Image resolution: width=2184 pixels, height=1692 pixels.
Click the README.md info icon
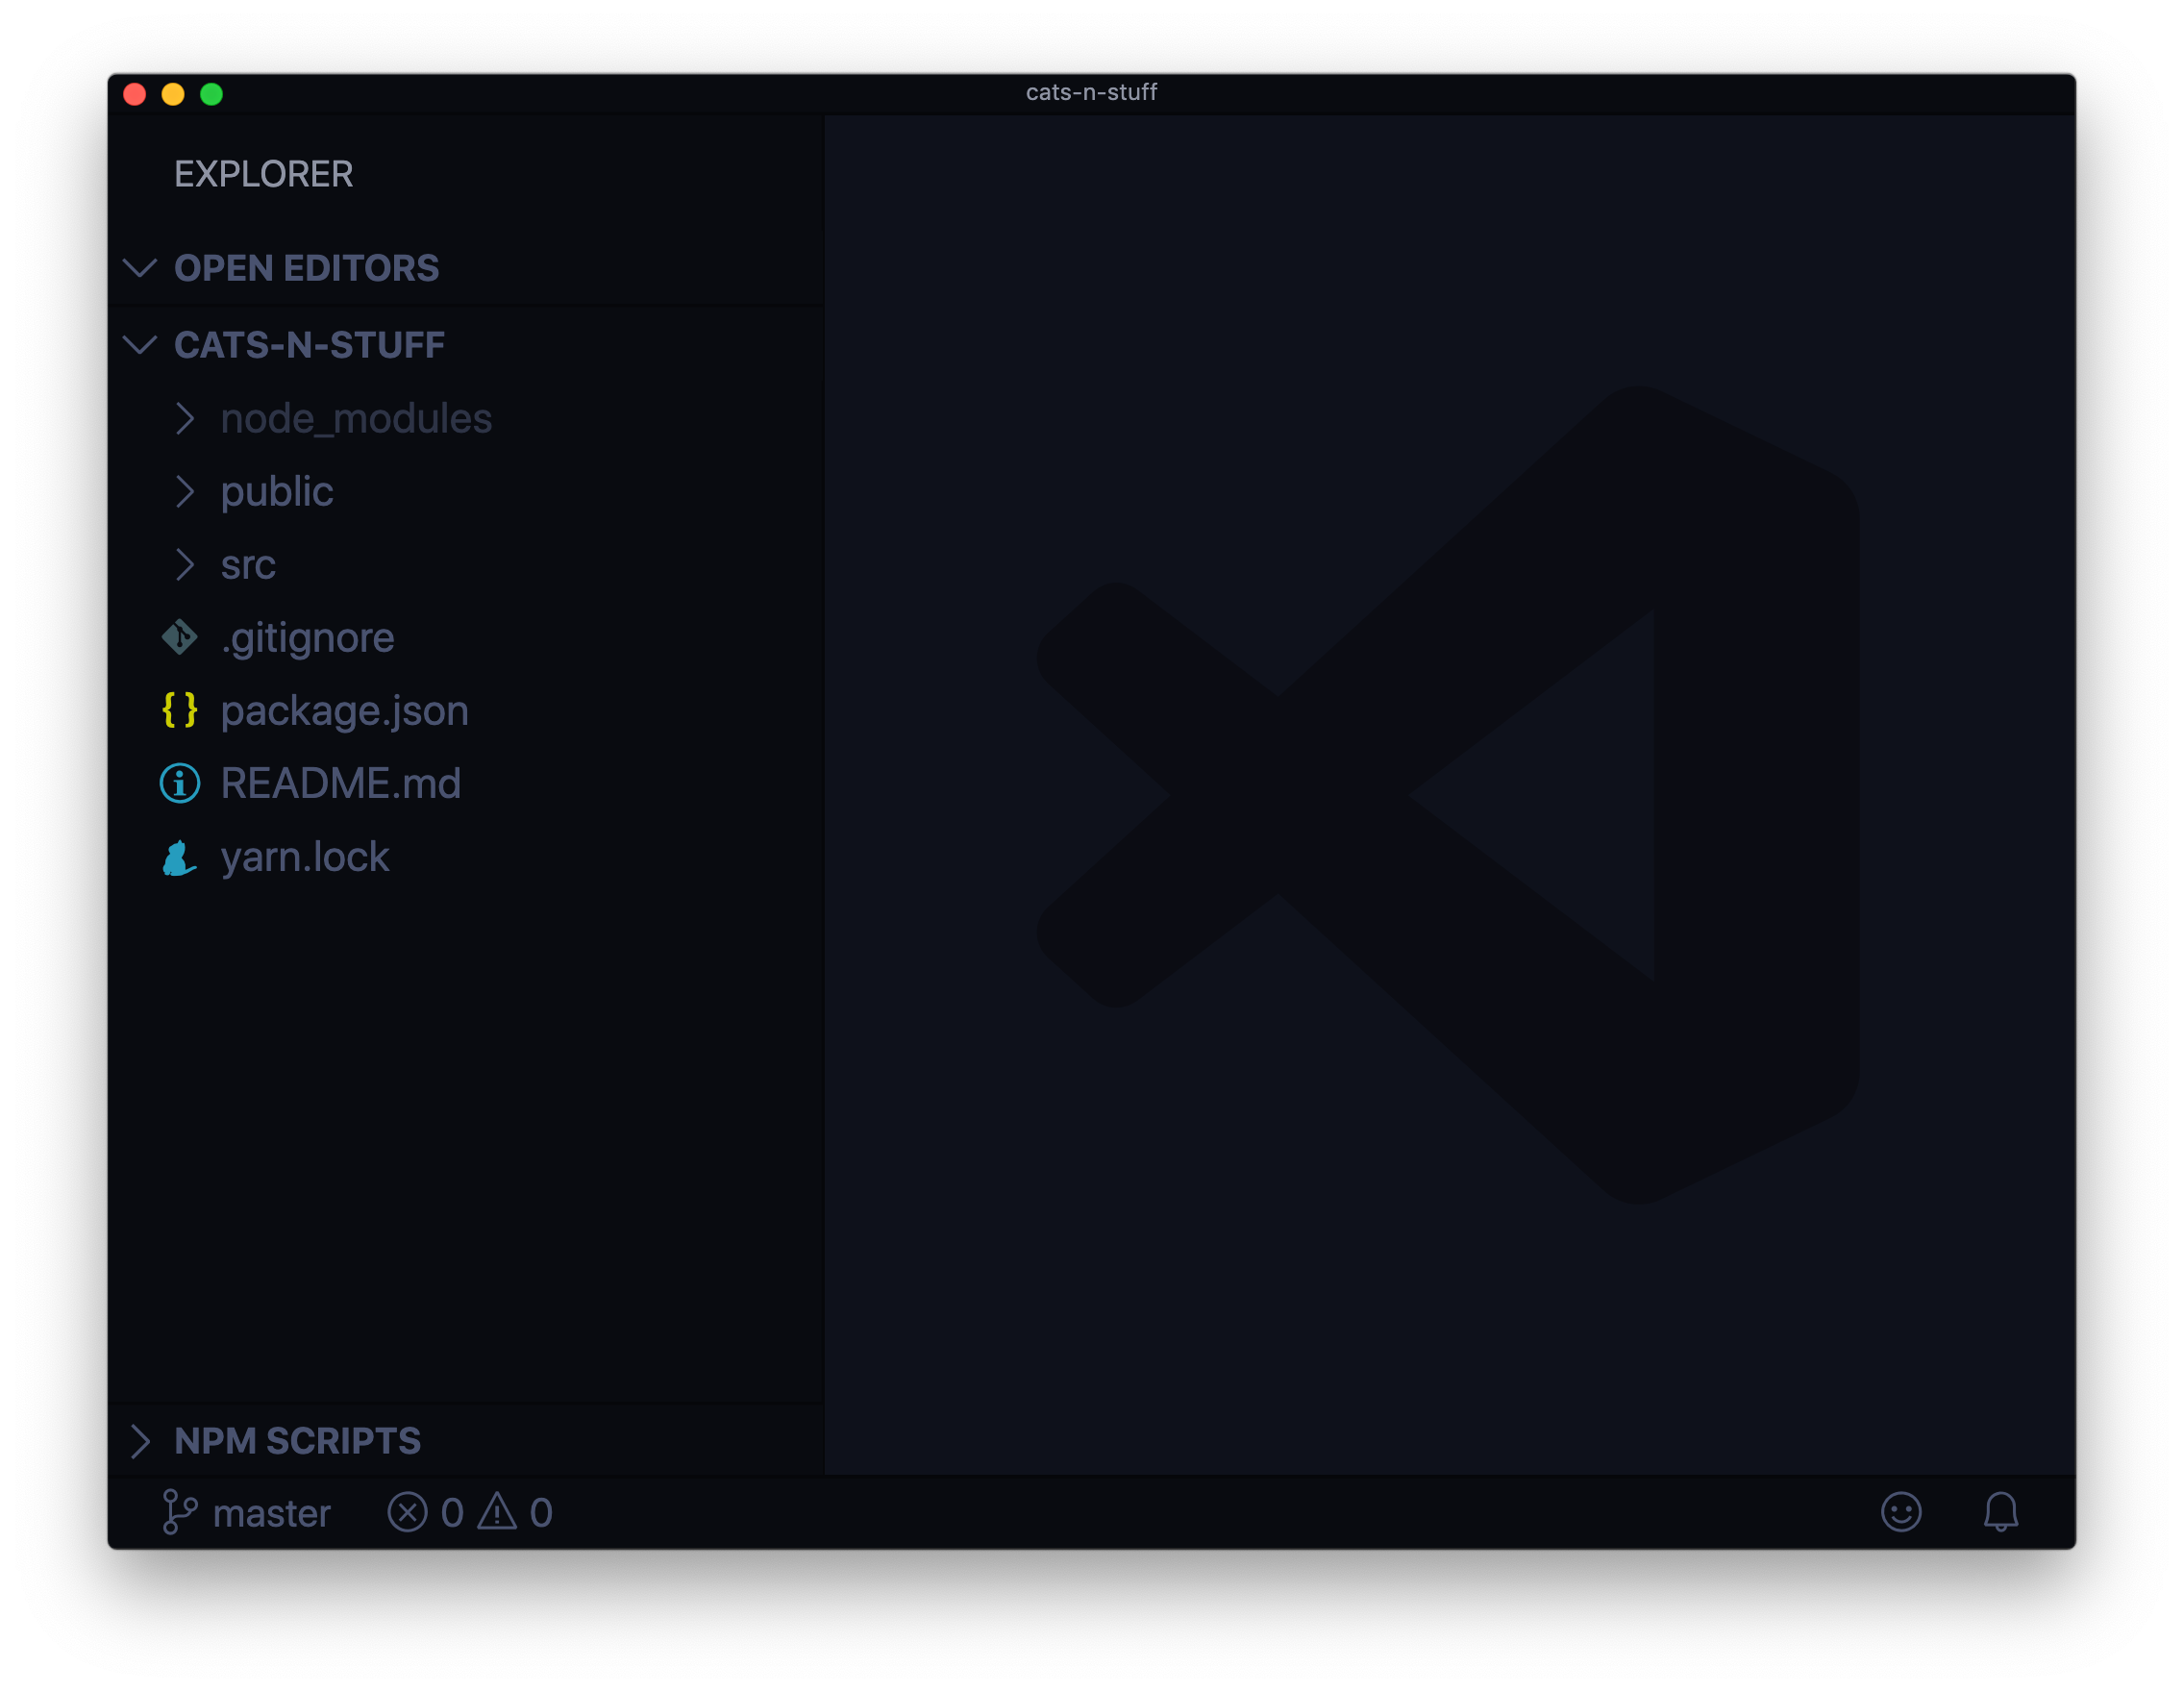click(x=180, y=783)
